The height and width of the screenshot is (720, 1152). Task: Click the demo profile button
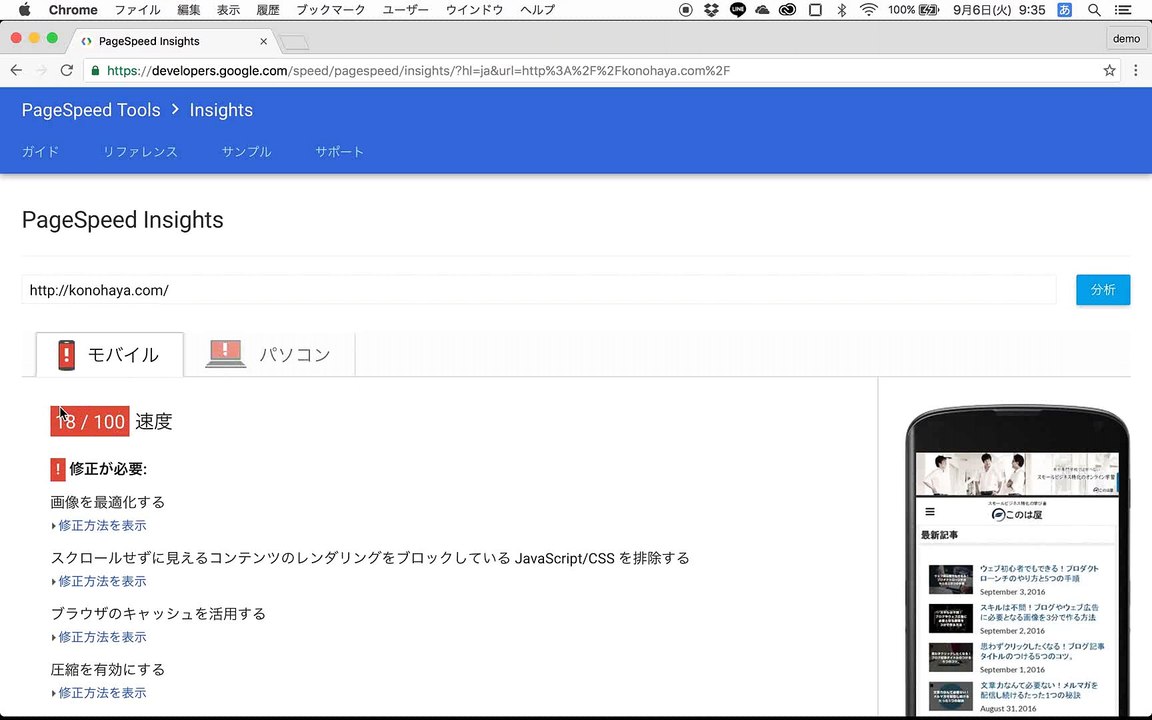[1126, 39]
